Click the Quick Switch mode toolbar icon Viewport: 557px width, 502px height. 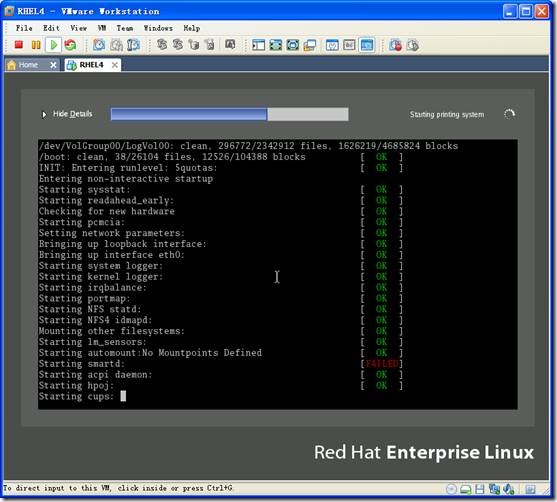pos(276,45)
